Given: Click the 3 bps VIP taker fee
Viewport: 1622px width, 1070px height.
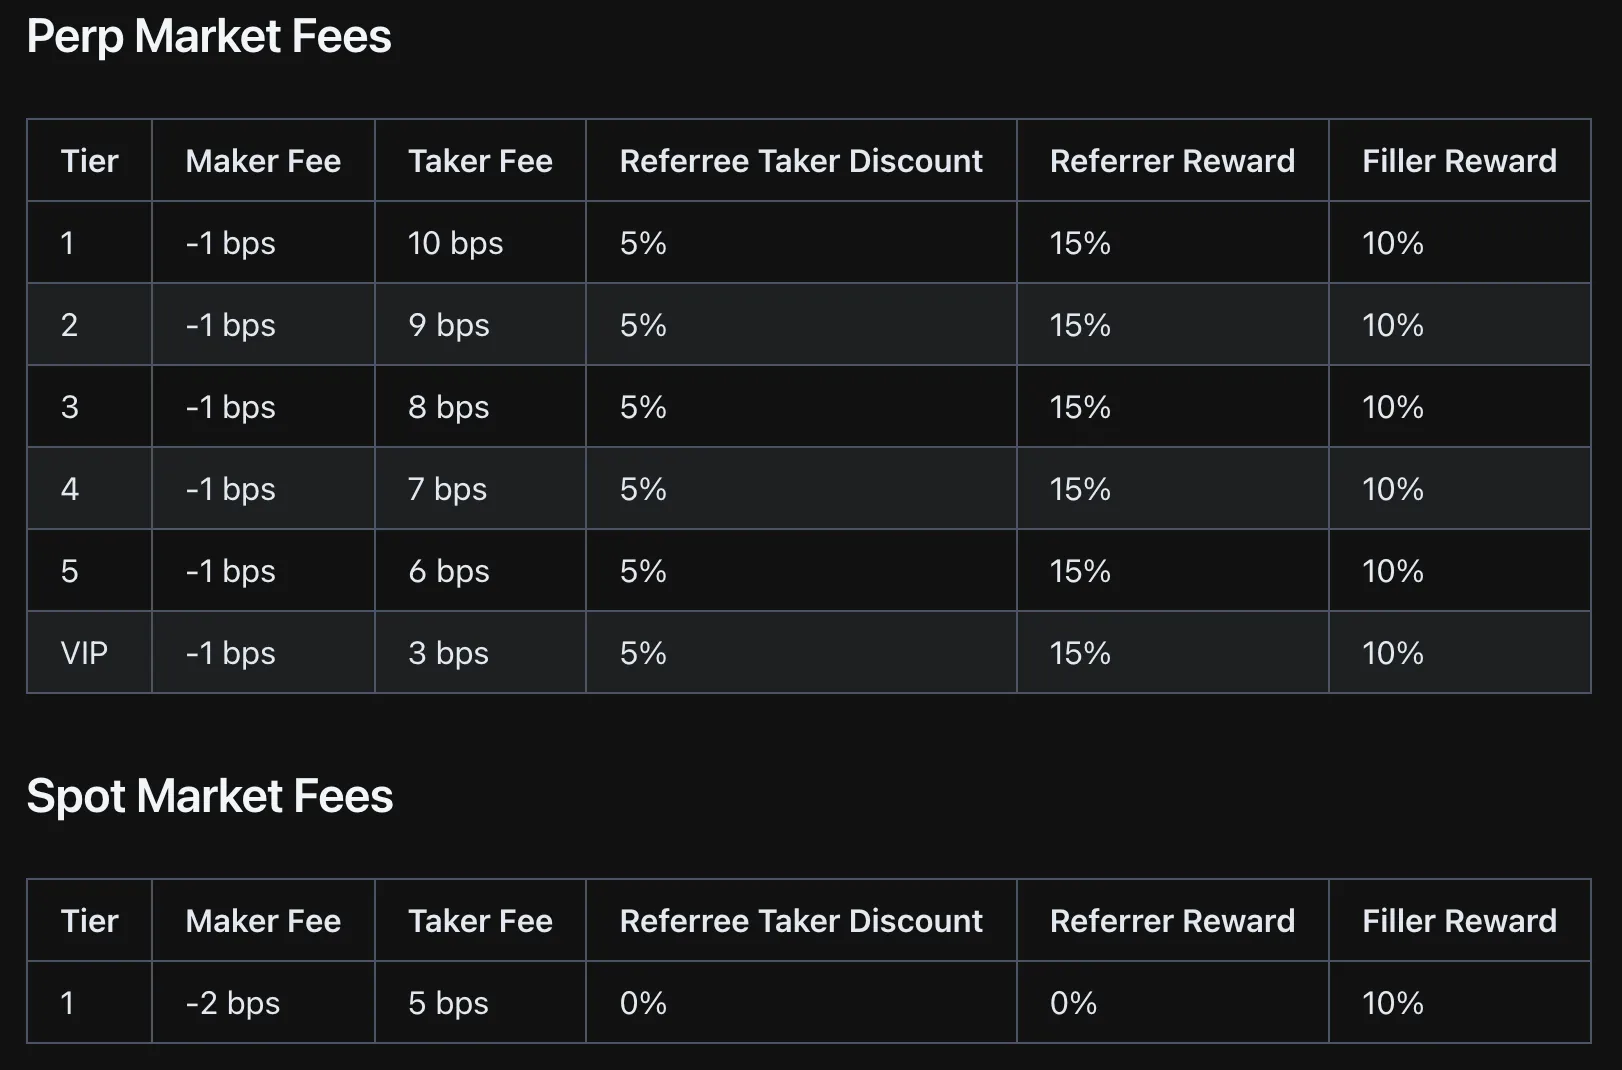Looking at the screenshot, I should (x=448, y=653).
